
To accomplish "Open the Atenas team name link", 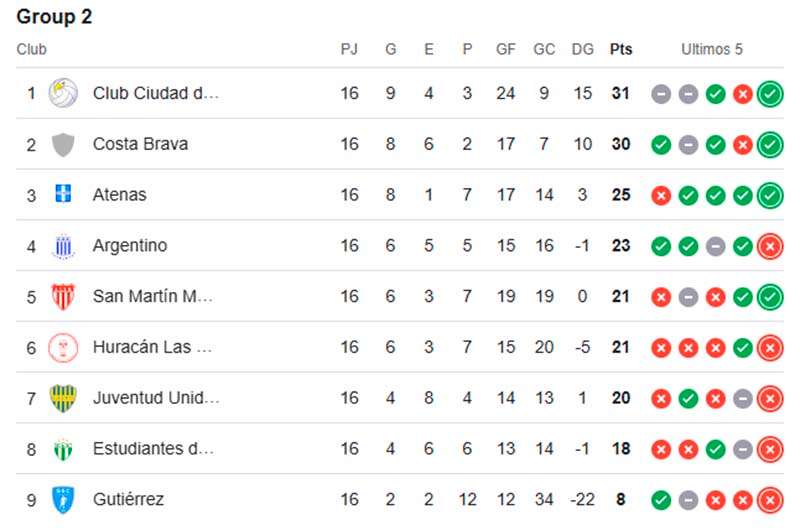I will (x=119, y=194).
